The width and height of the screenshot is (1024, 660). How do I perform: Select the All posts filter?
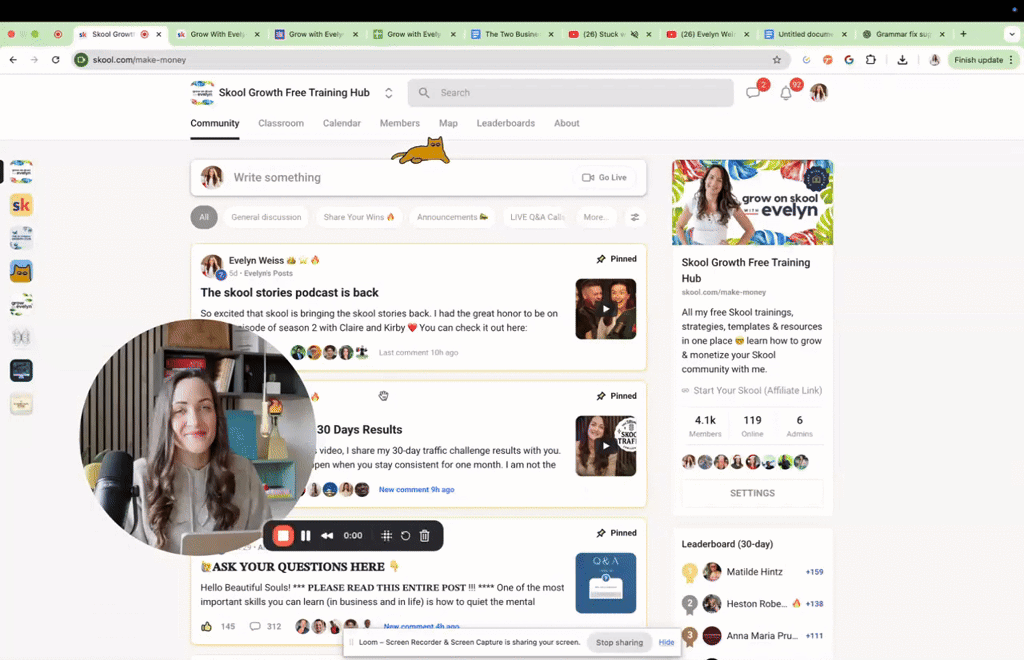coord(204,217)
